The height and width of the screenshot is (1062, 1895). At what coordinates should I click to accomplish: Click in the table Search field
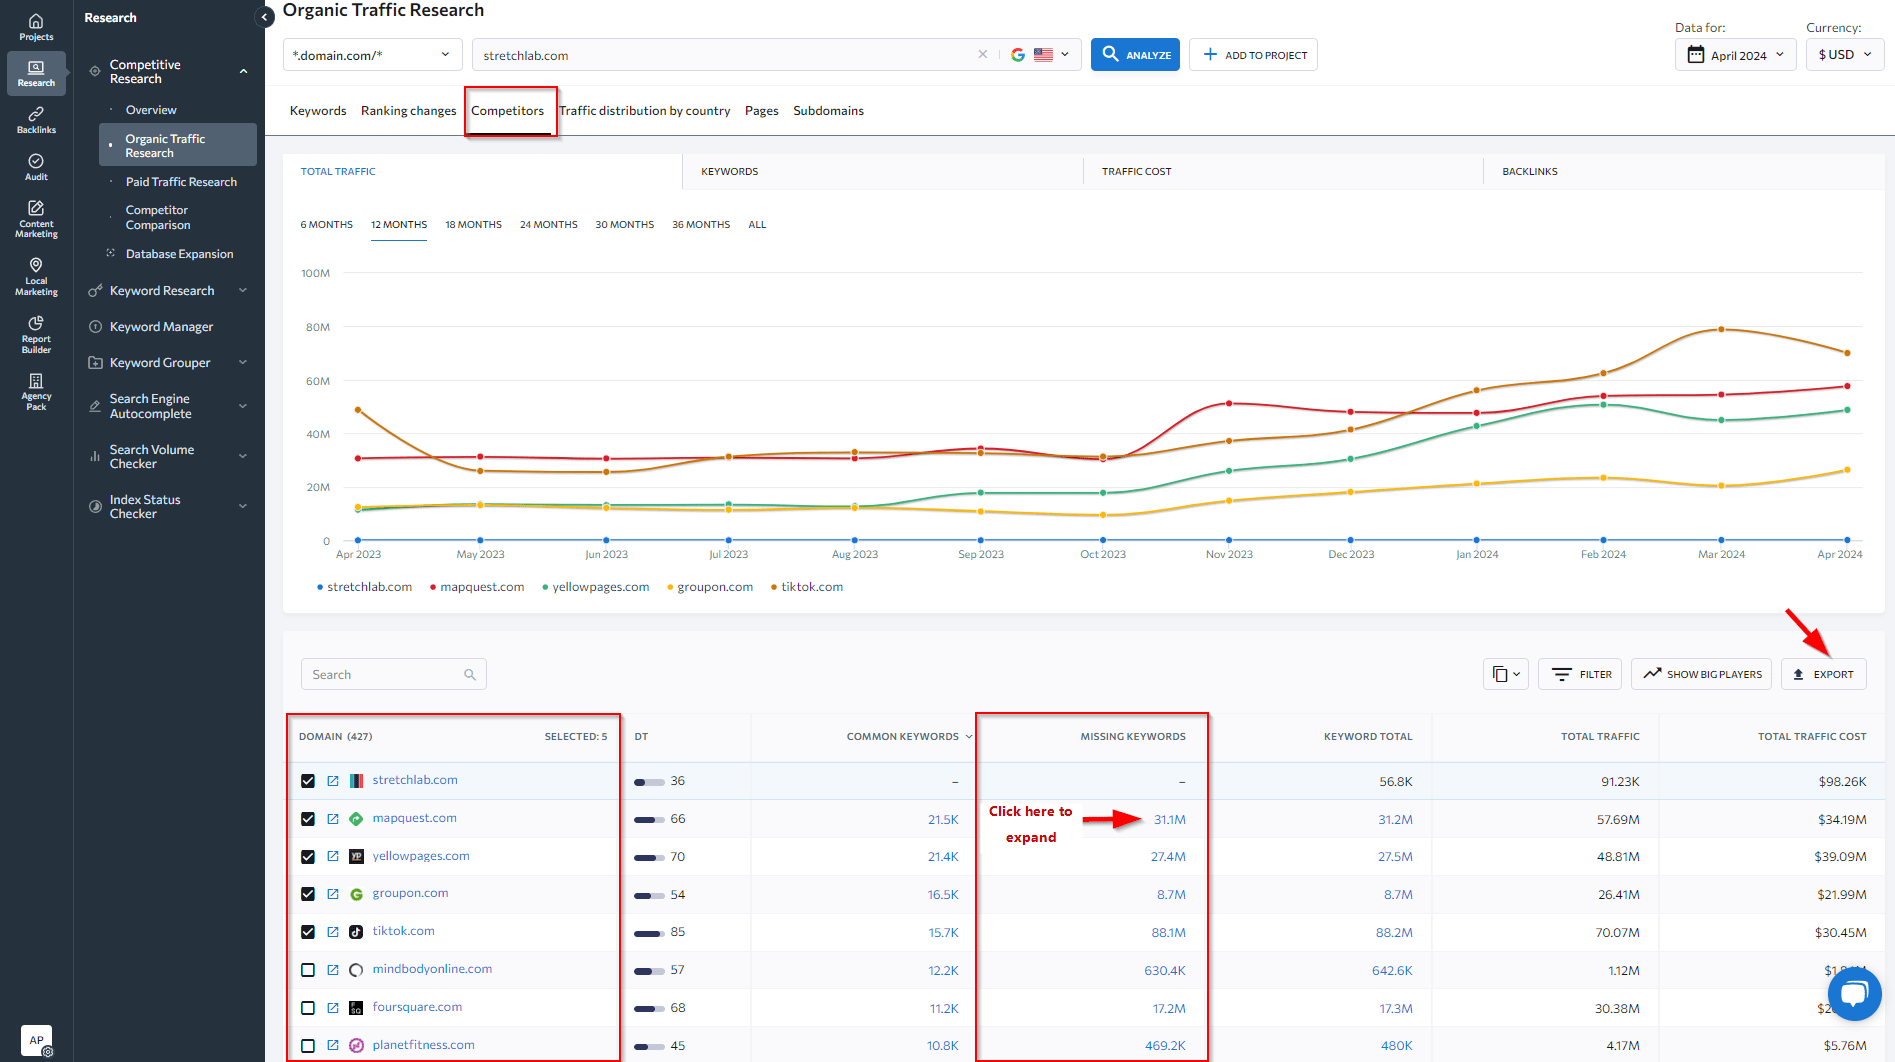coord(393,675)
